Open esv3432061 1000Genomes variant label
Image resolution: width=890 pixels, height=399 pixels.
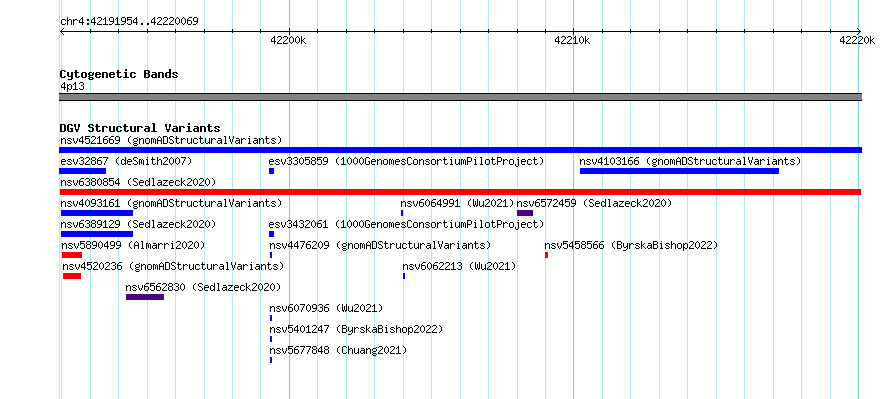[x=406, y=224]
